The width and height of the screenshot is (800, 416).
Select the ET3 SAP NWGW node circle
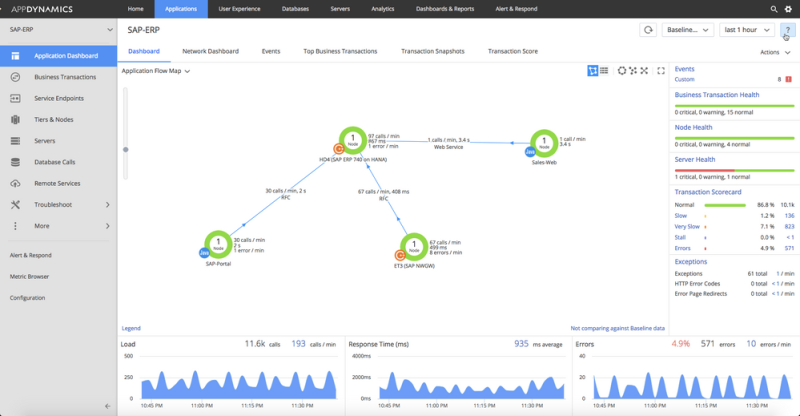(414, 247)
